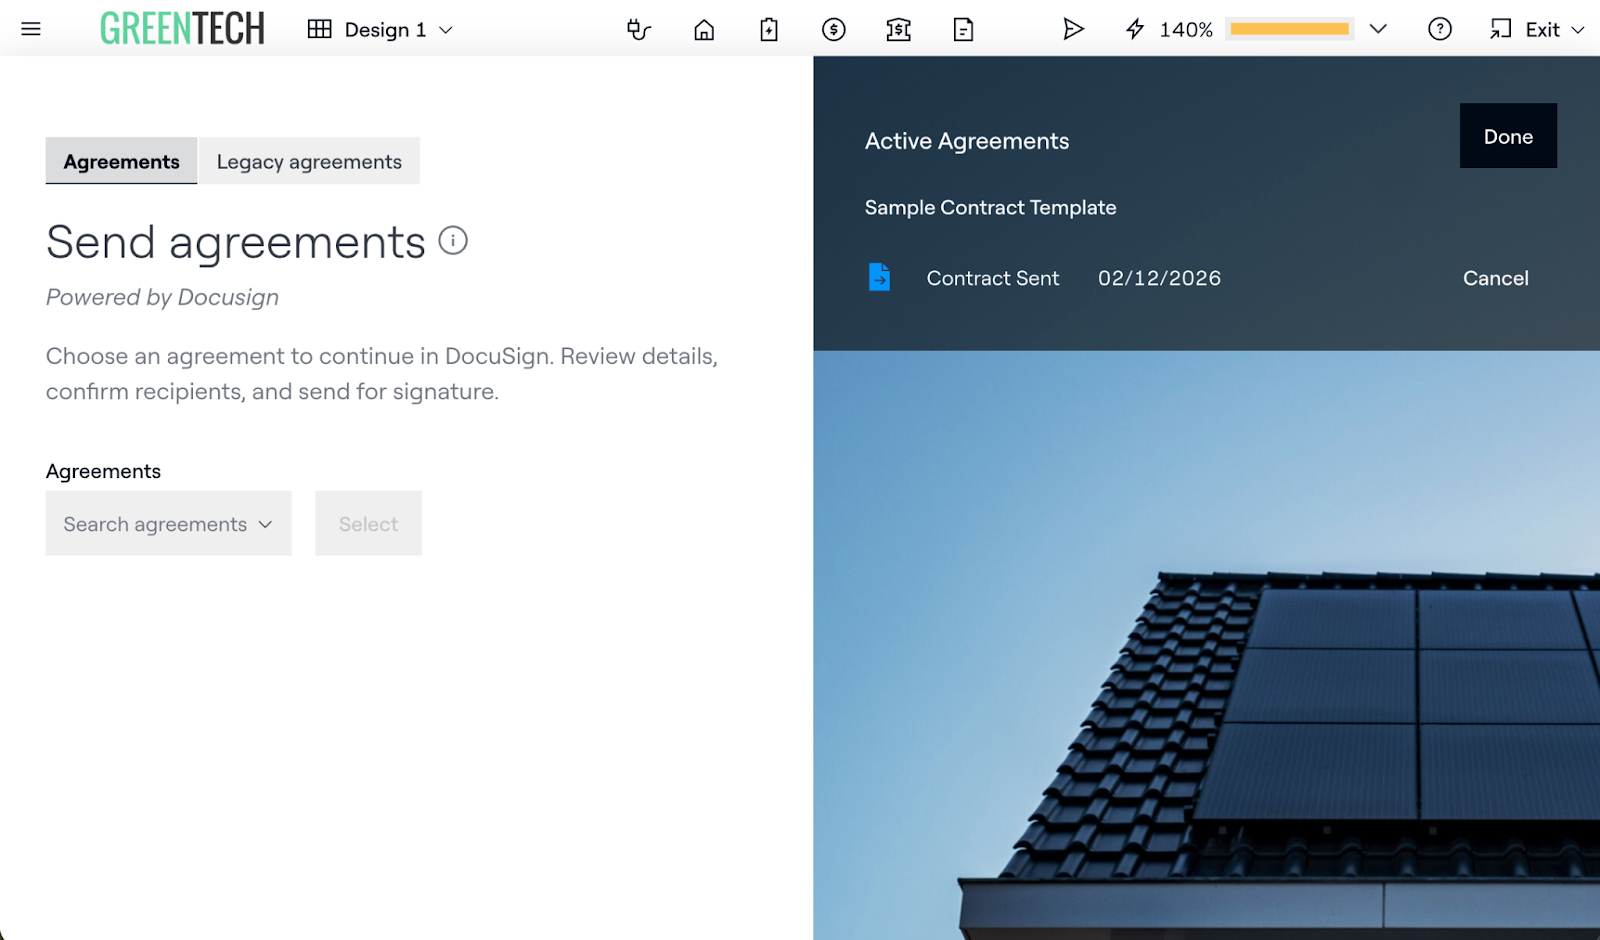Screen dimensions: 1600x940
Task: Open the dollar coin pricing icon
Action: tap(833, 29)
